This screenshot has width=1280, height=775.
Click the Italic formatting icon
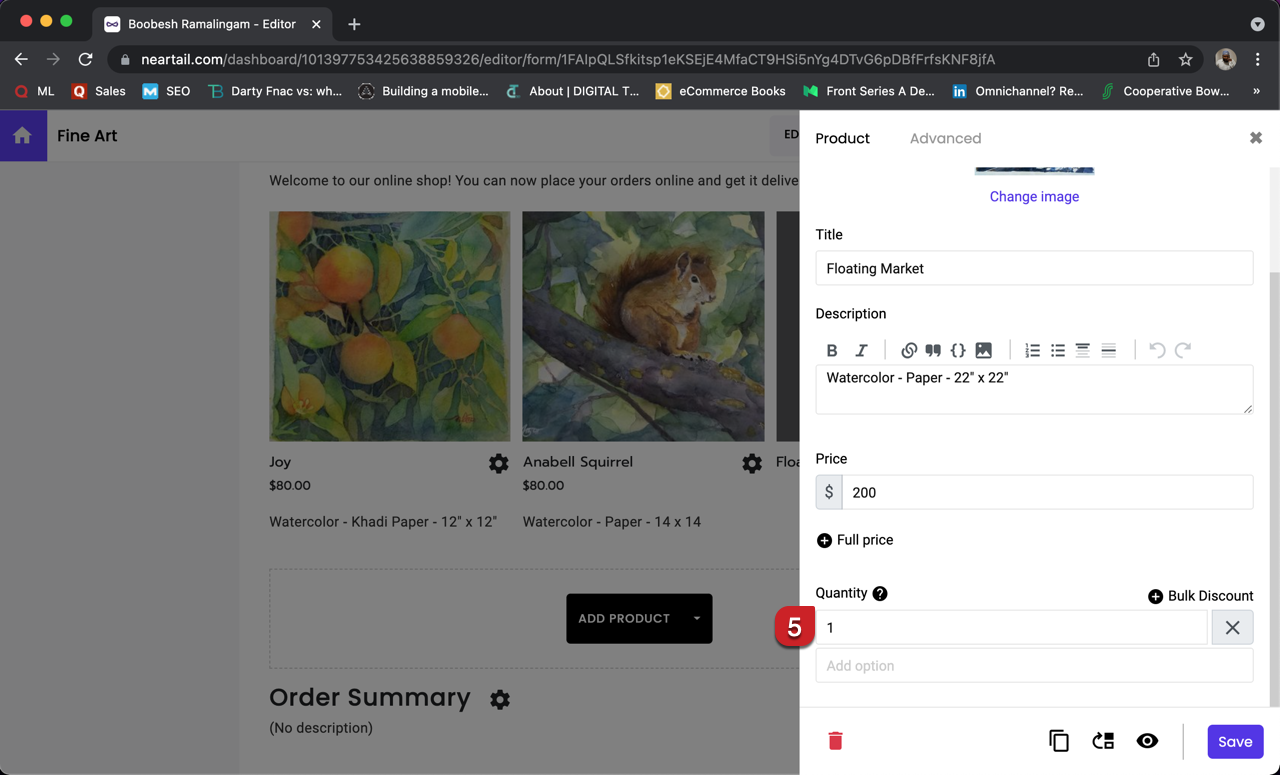pyautogui.click(x=861, y=350)
